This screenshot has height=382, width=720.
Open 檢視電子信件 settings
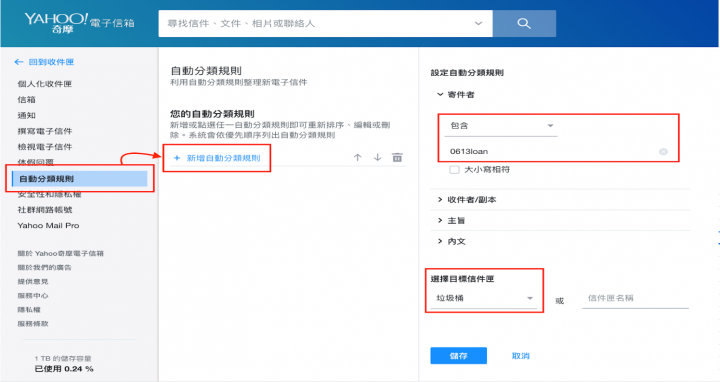point(45,146)
